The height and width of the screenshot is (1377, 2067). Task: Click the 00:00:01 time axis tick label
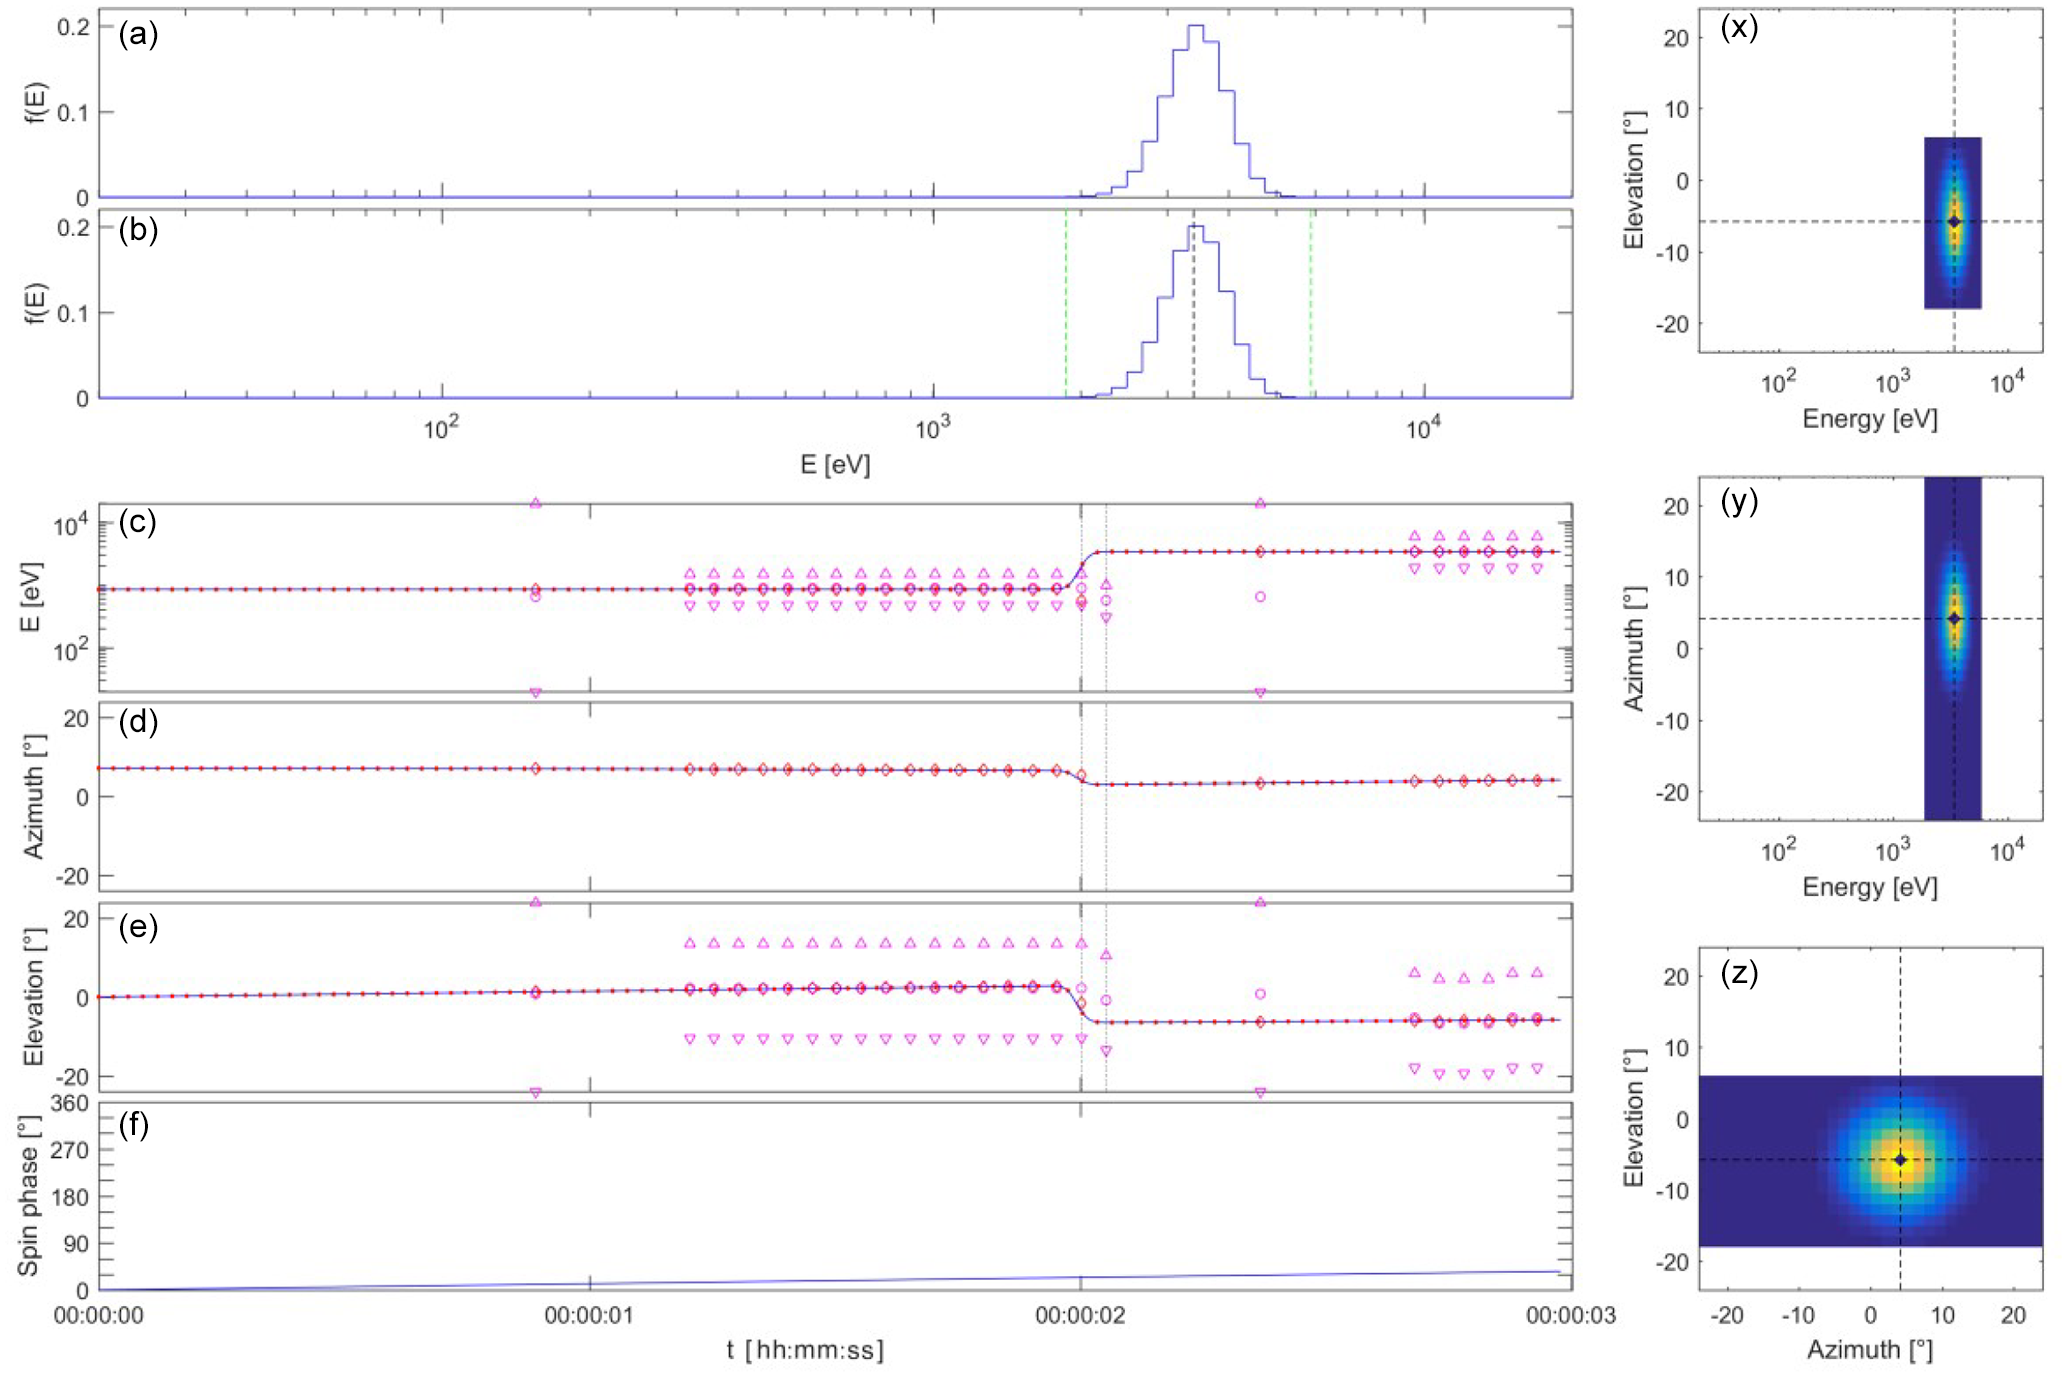pos(589,1315)
